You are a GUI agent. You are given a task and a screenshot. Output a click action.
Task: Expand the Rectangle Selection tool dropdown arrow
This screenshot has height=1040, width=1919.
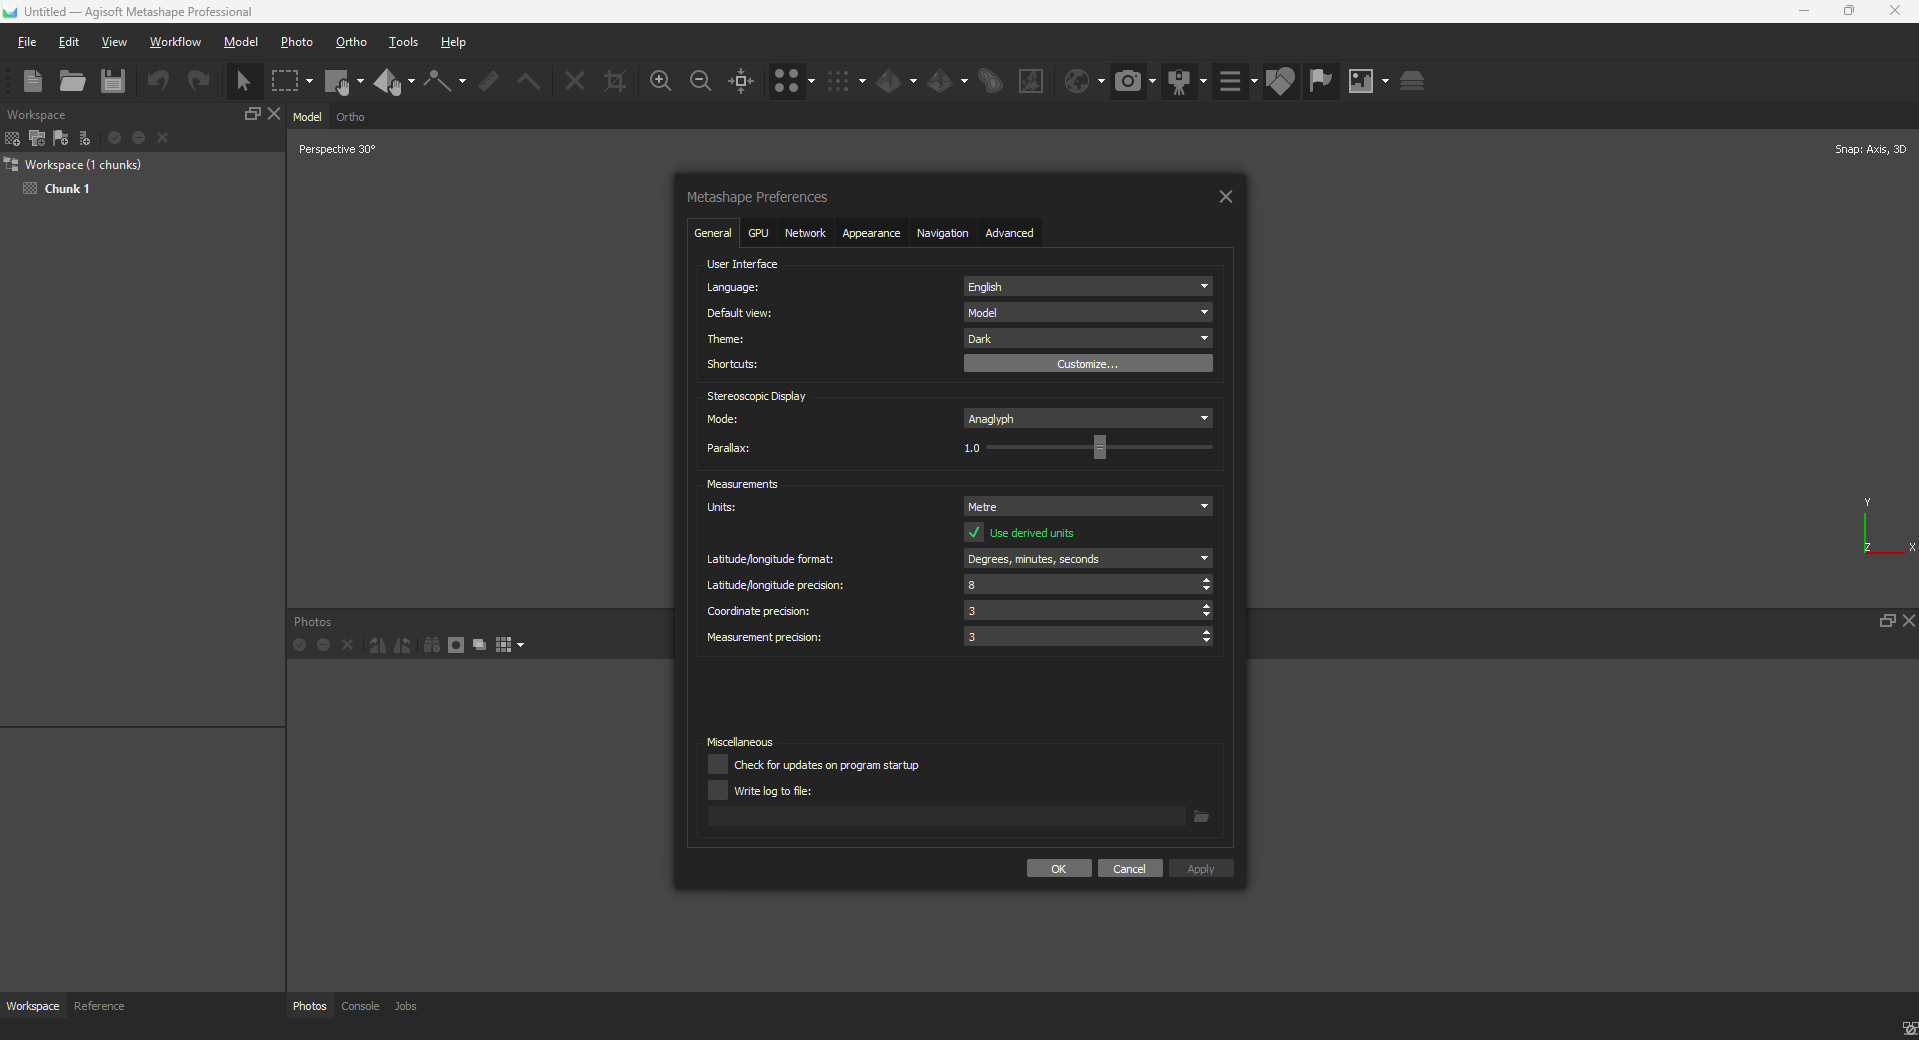[309, 82]
